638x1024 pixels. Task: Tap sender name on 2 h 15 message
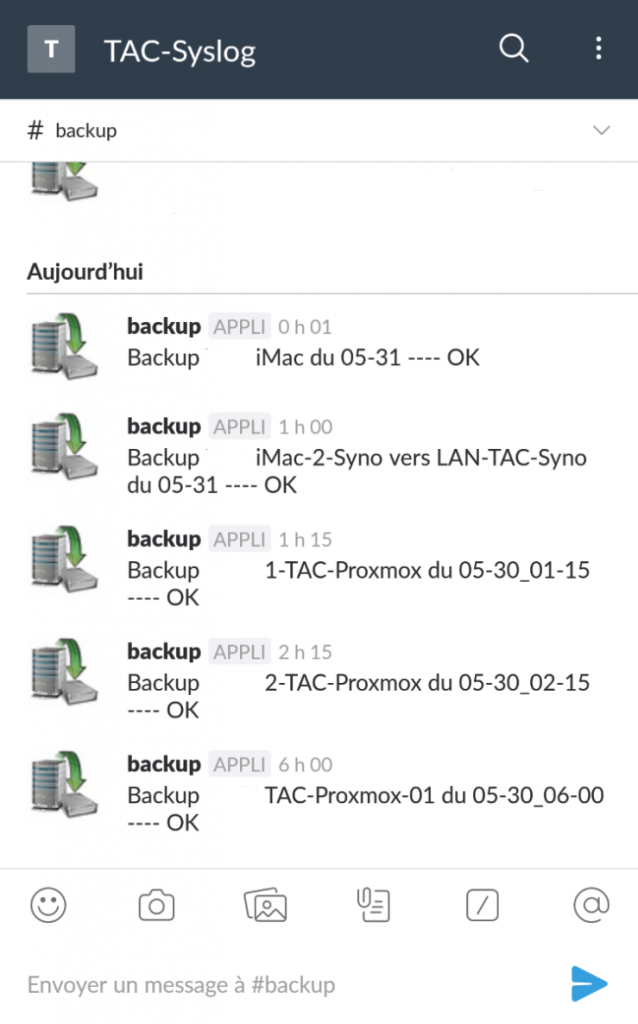coord(164,652)
